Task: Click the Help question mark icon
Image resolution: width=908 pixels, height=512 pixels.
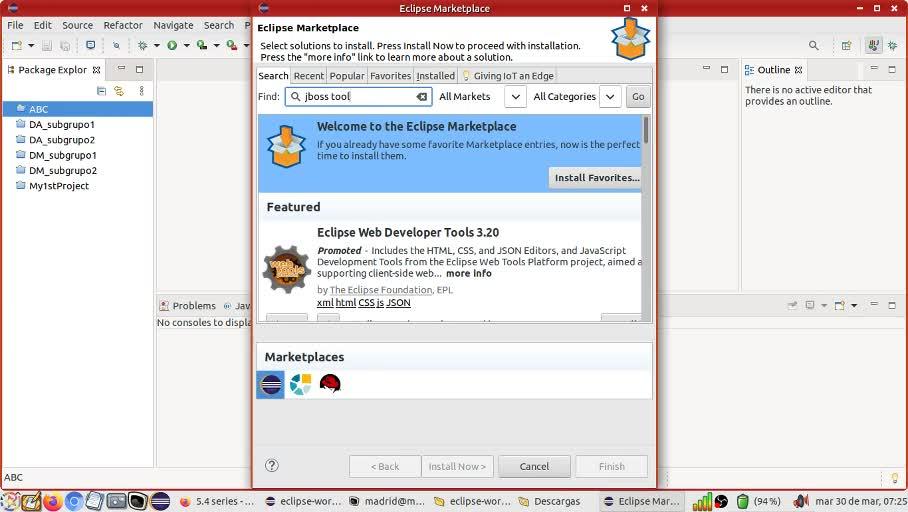Action: pyautogui.click(x=272, y=466)
